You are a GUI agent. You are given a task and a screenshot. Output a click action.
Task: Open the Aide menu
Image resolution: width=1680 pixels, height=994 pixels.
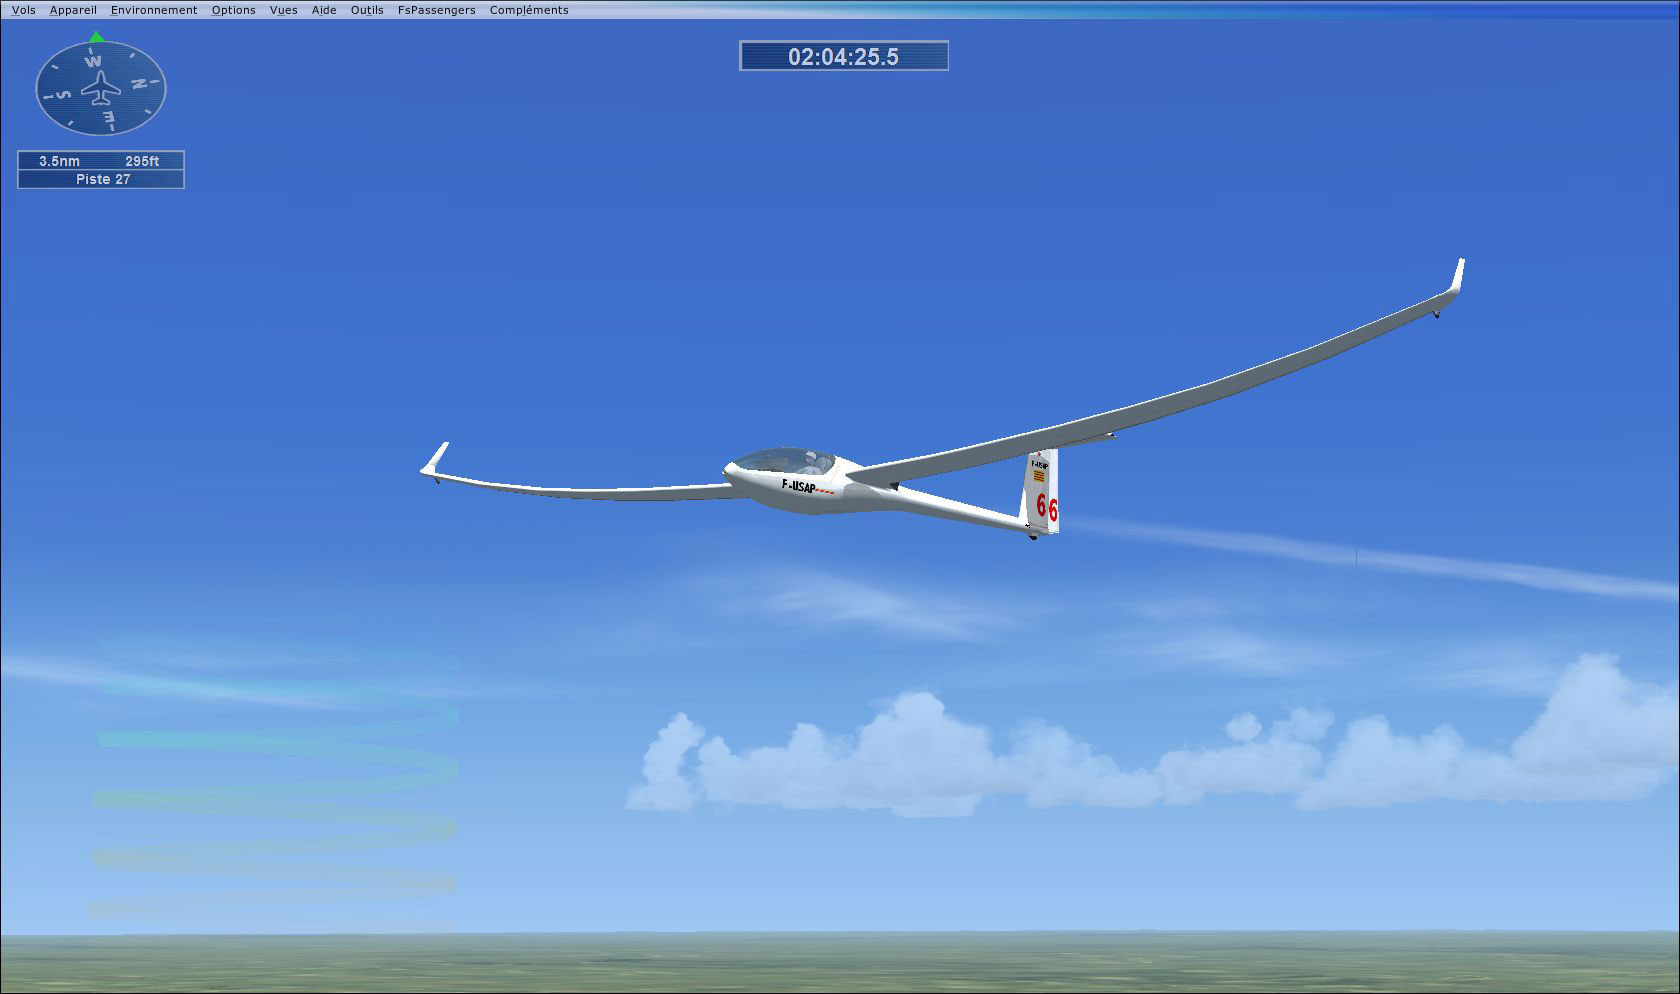click(322, 9)
